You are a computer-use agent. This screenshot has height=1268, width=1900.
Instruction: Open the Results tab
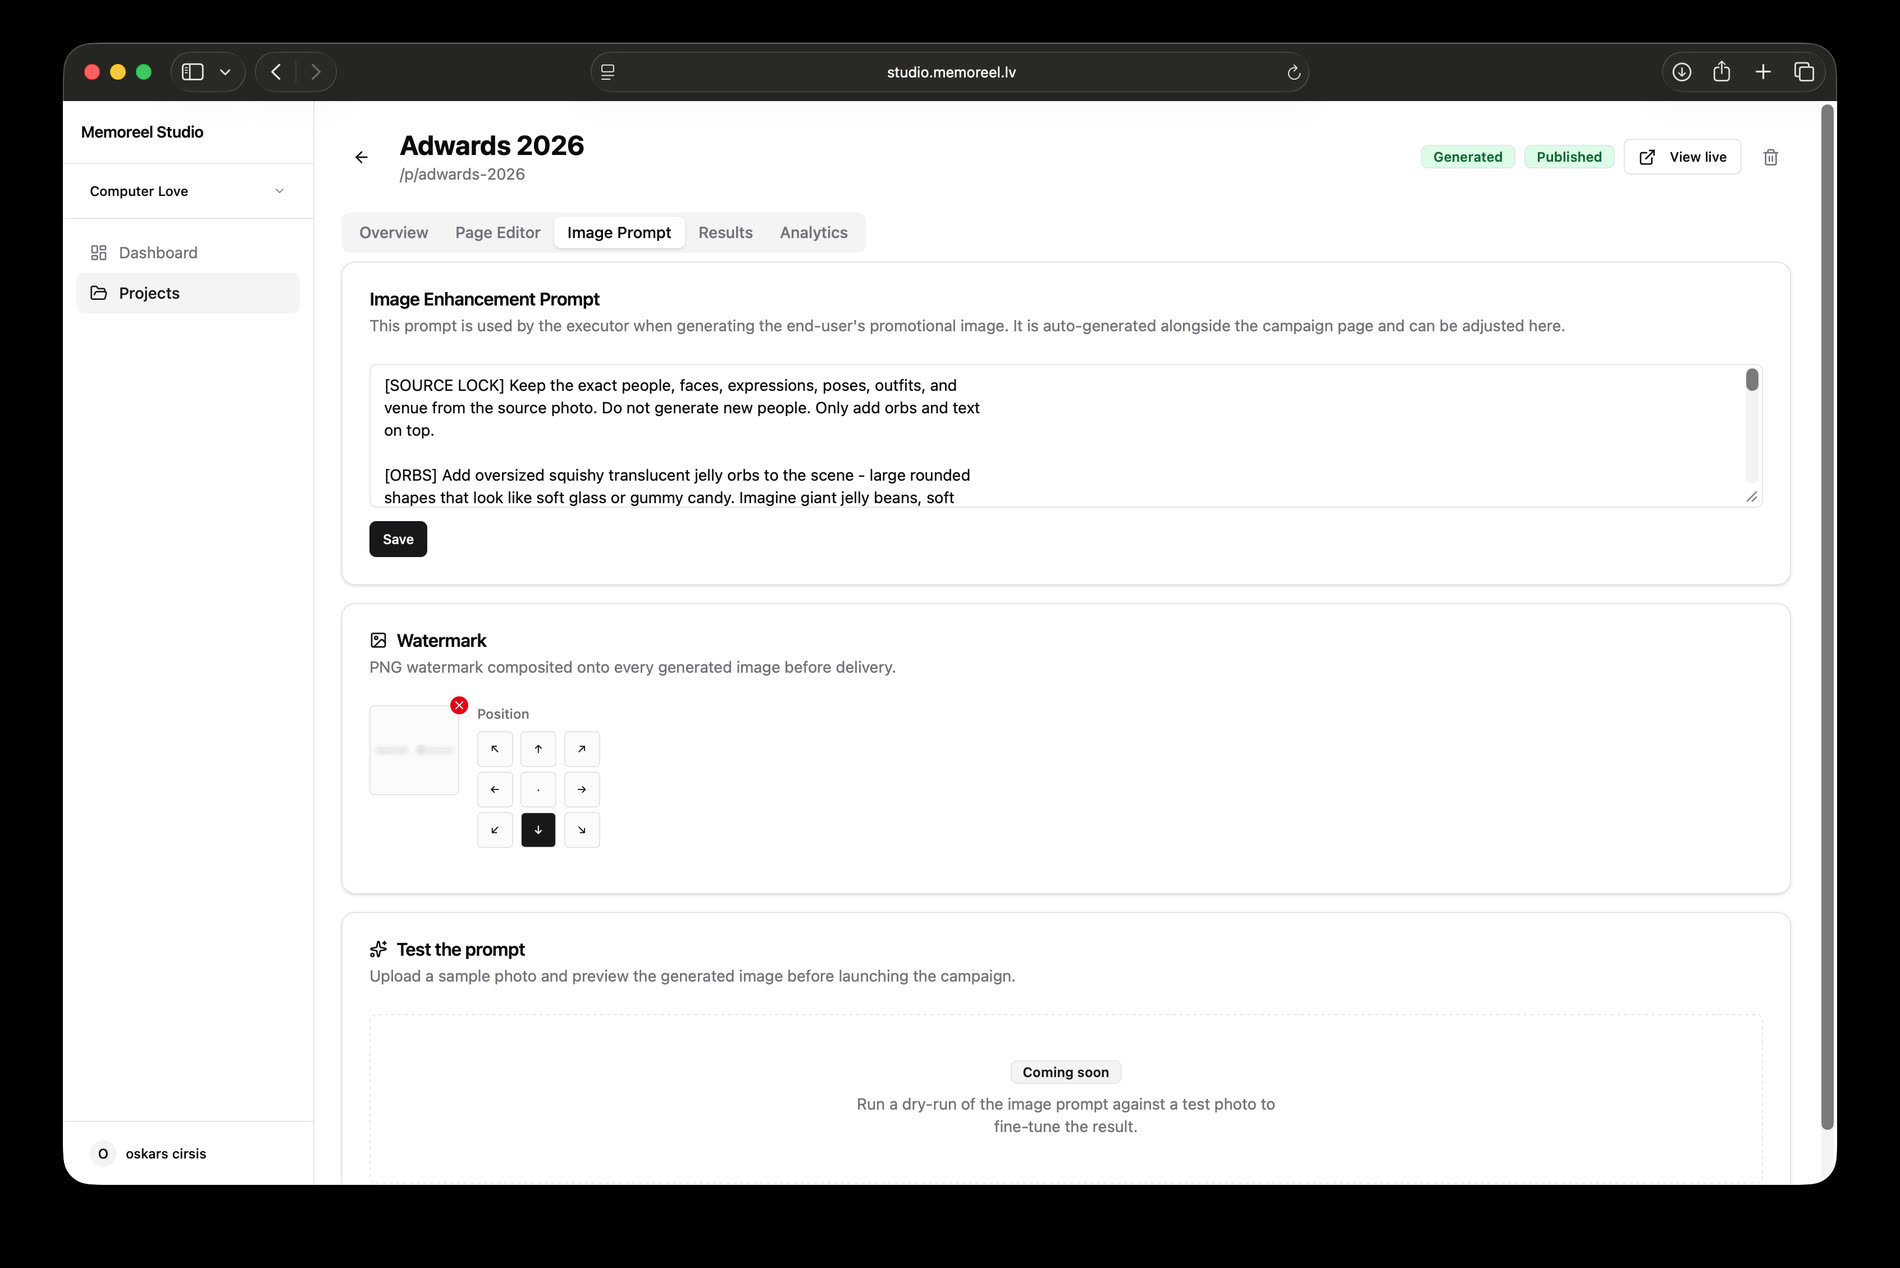coord(725,233)
